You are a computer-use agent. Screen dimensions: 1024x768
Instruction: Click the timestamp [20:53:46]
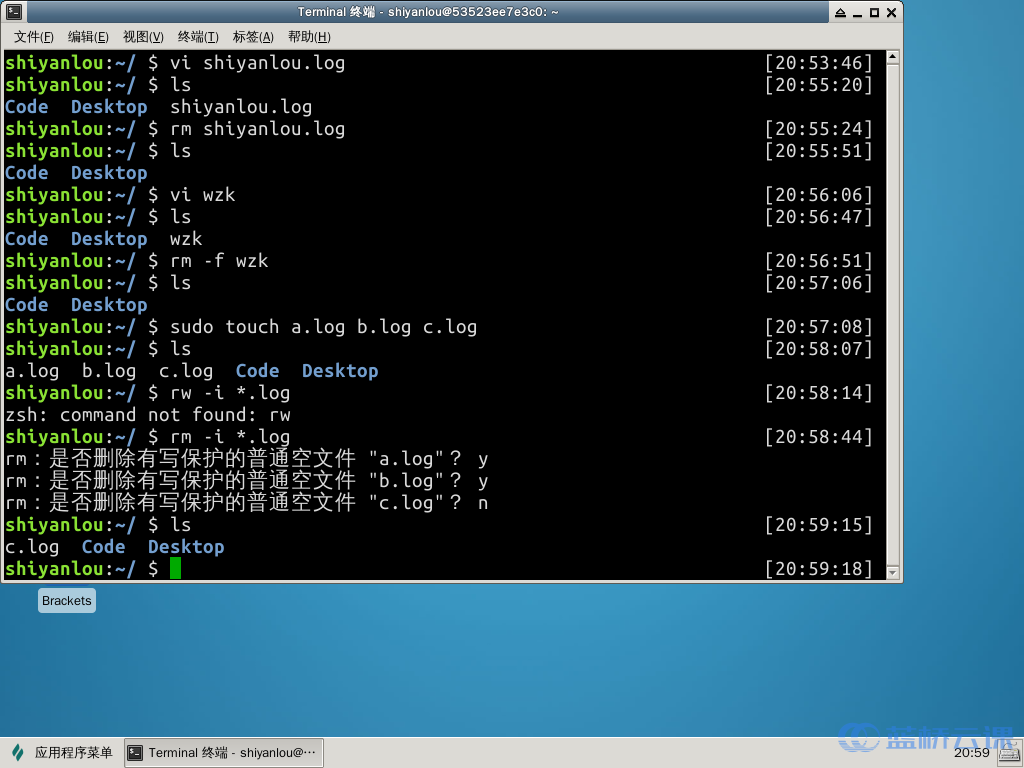click(818, 63)
